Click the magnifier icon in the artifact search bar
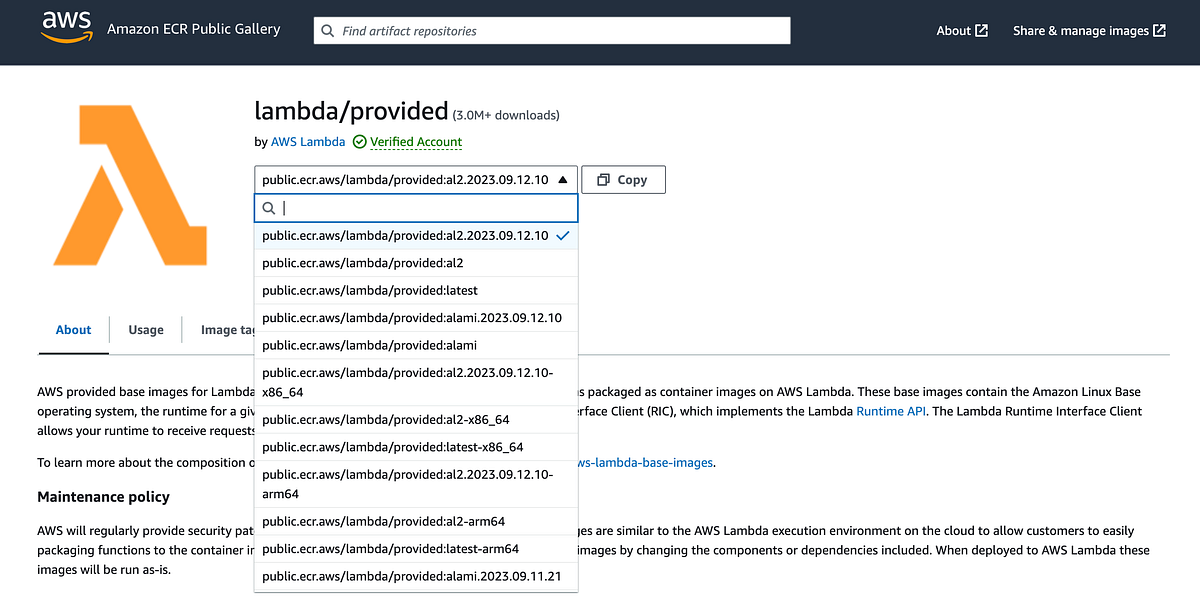Viewport: 1200px width, 600px height. click(x=327, y=30)
